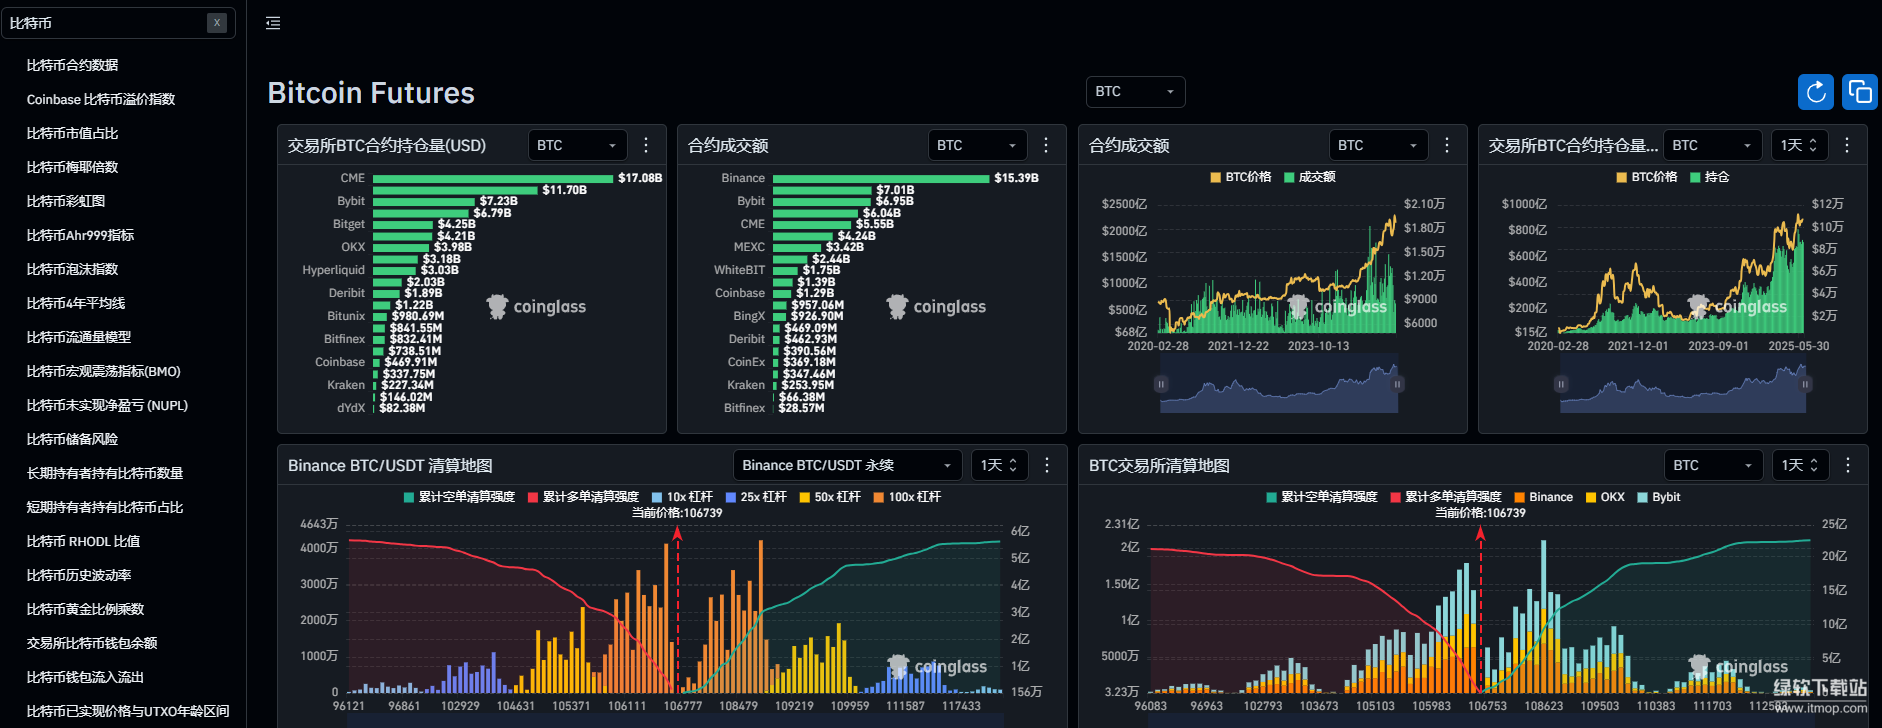Toggle Bybit legend in exchange liquidation map
Viewport: 1882px width, 728px height.
click(1659, 497)
